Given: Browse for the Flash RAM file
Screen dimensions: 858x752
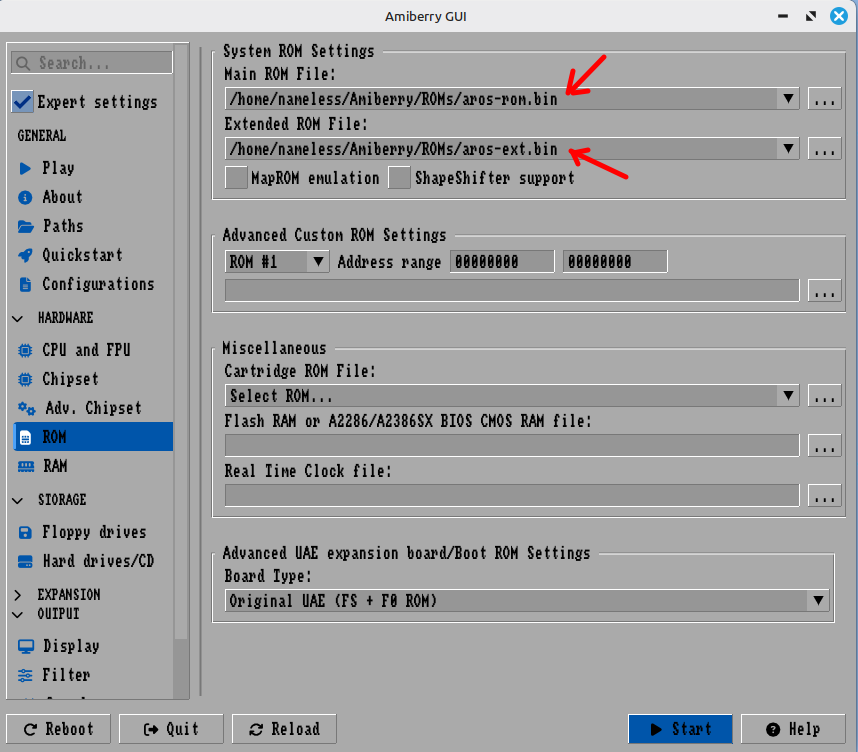Looking at the screenshot, I should pos(824,446).
